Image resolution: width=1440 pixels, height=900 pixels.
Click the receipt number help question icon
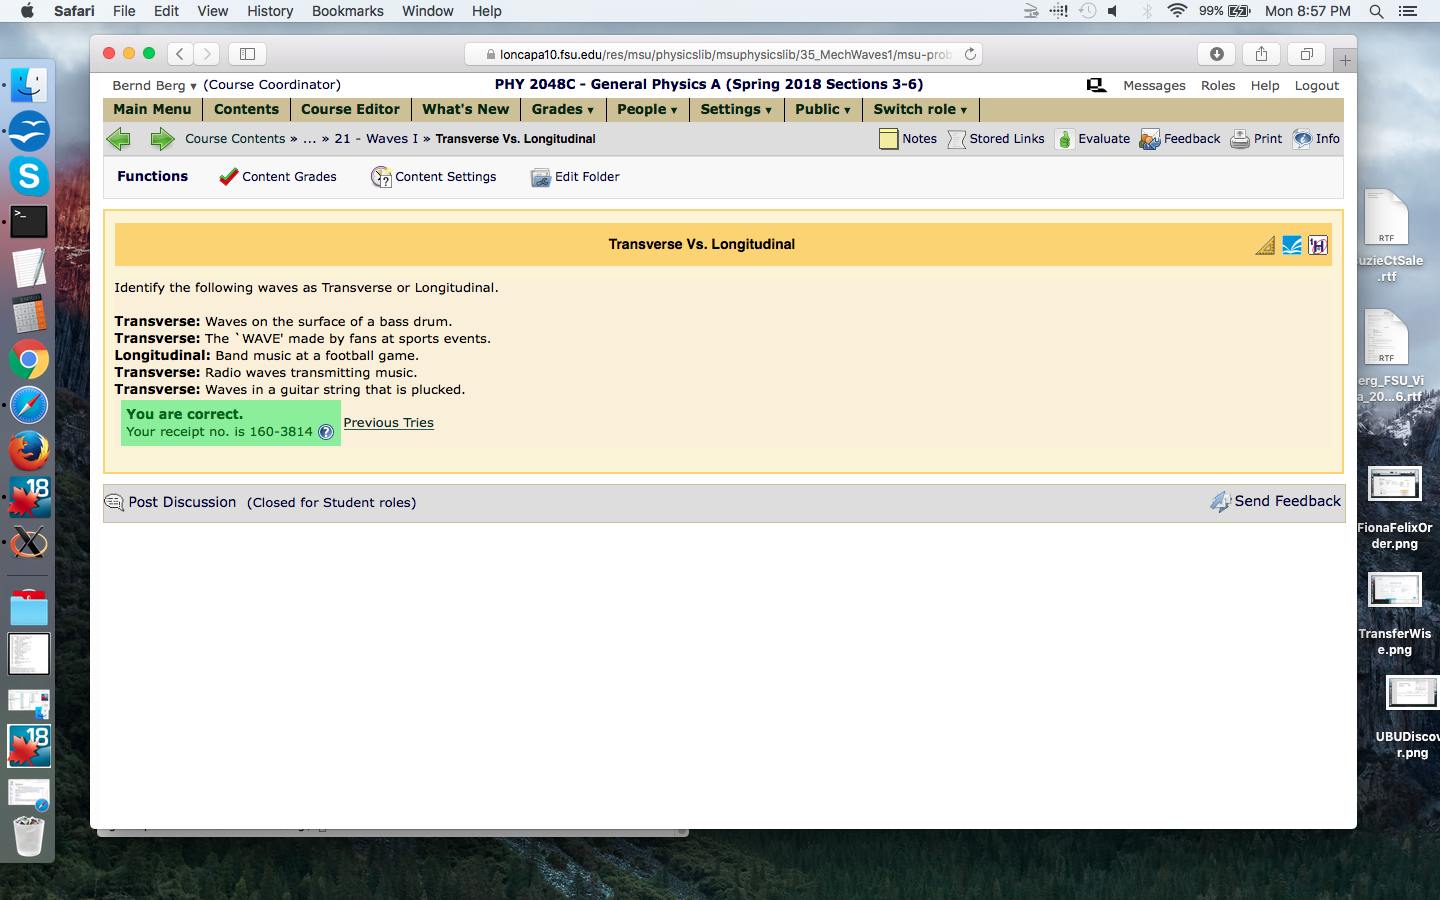(326, 432)
